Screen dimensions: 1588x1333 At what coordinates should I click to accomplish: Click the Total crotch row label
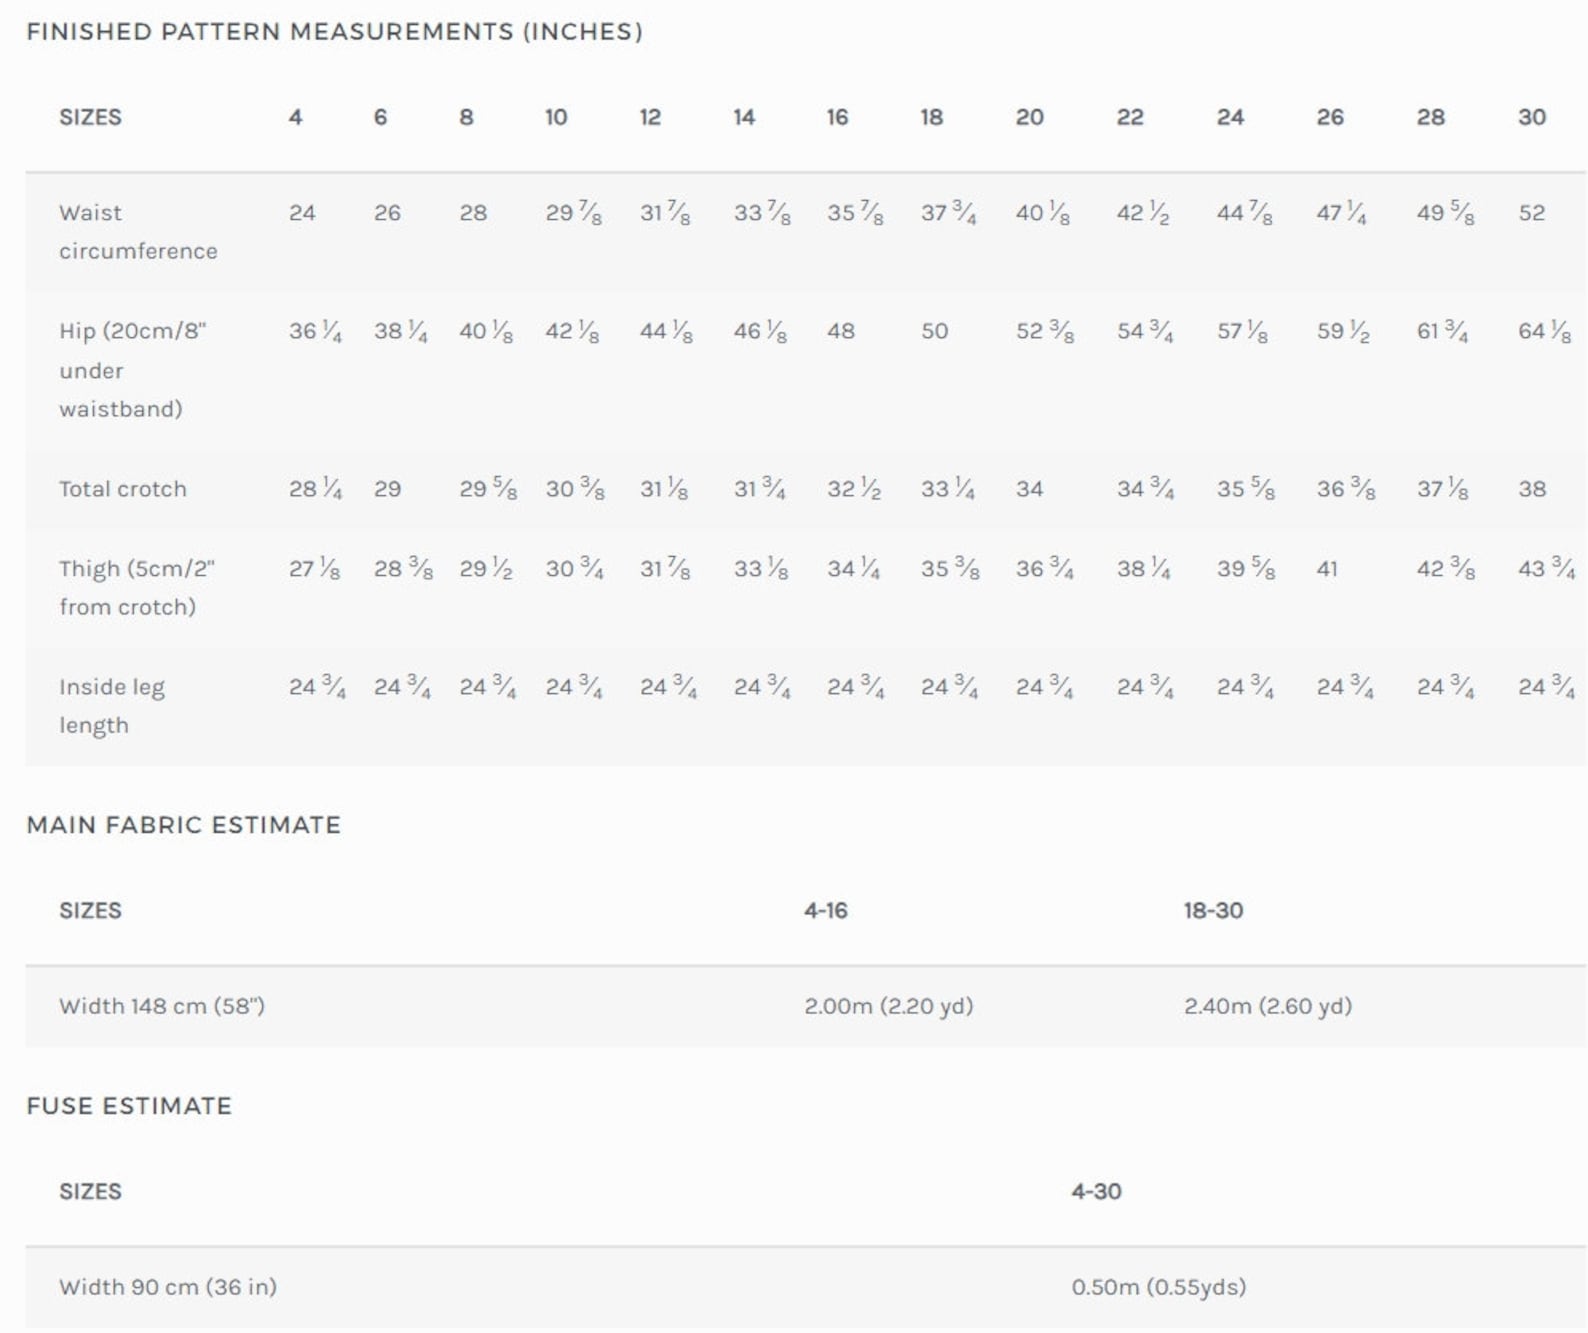pyautogui.click(x=122, y=489)
